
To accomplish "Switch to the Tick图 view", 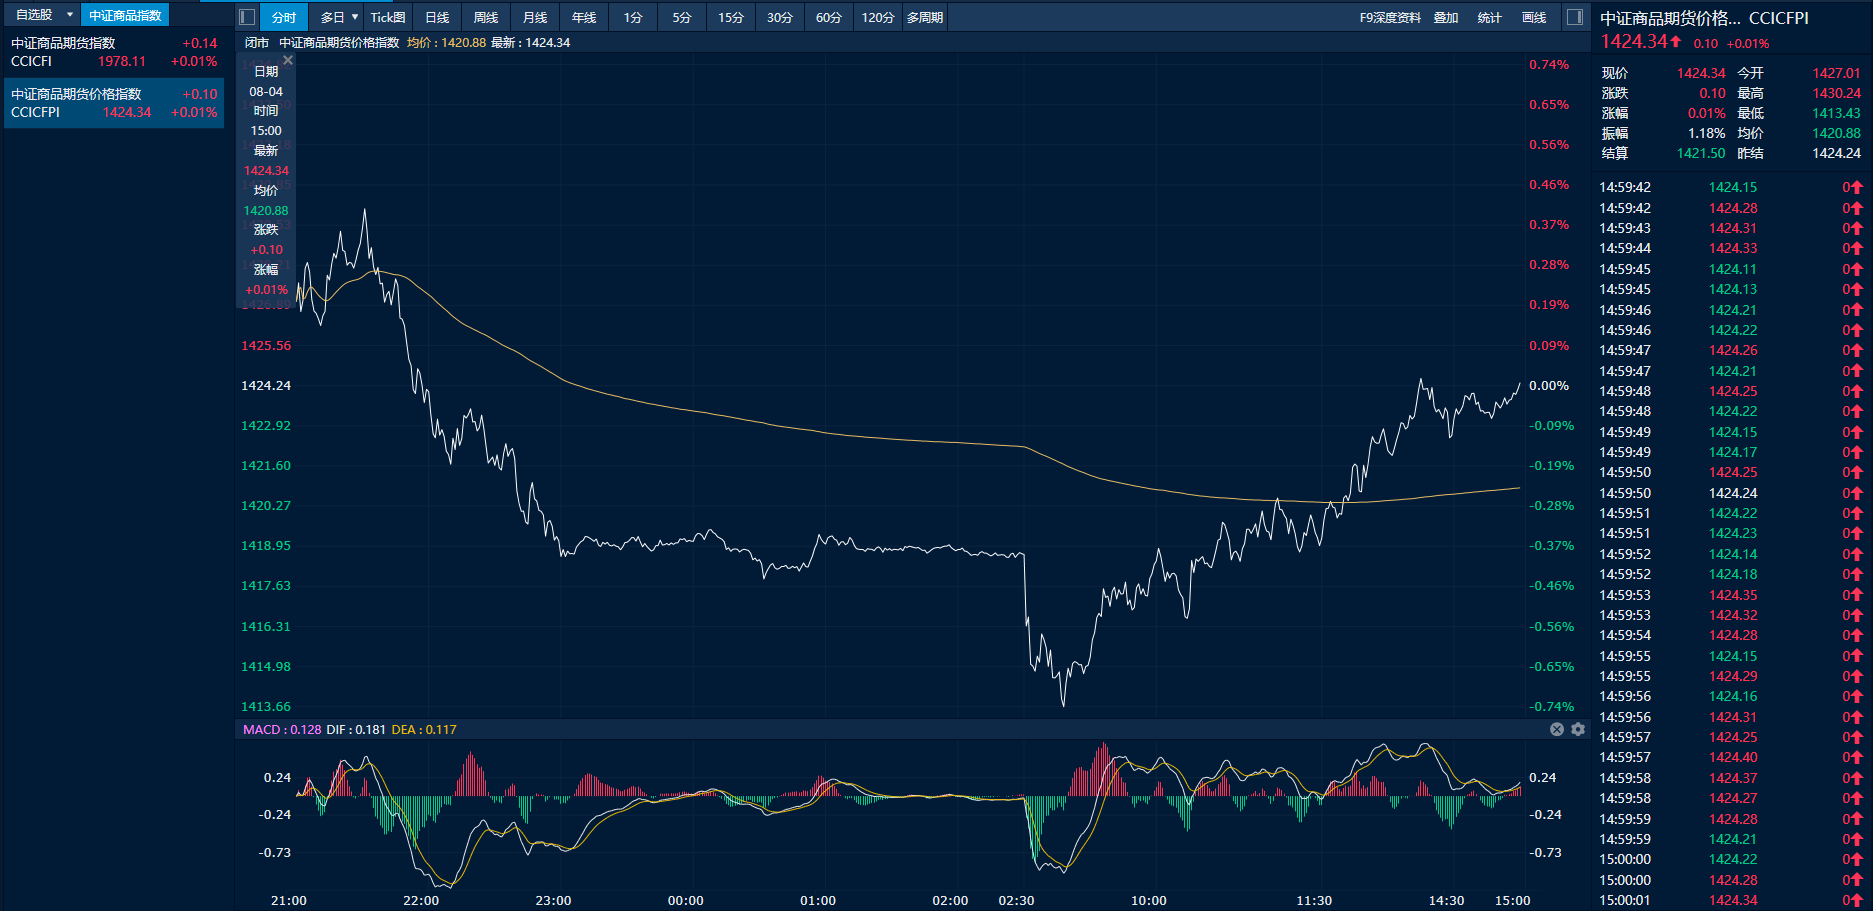I will (x=388, y=17).
